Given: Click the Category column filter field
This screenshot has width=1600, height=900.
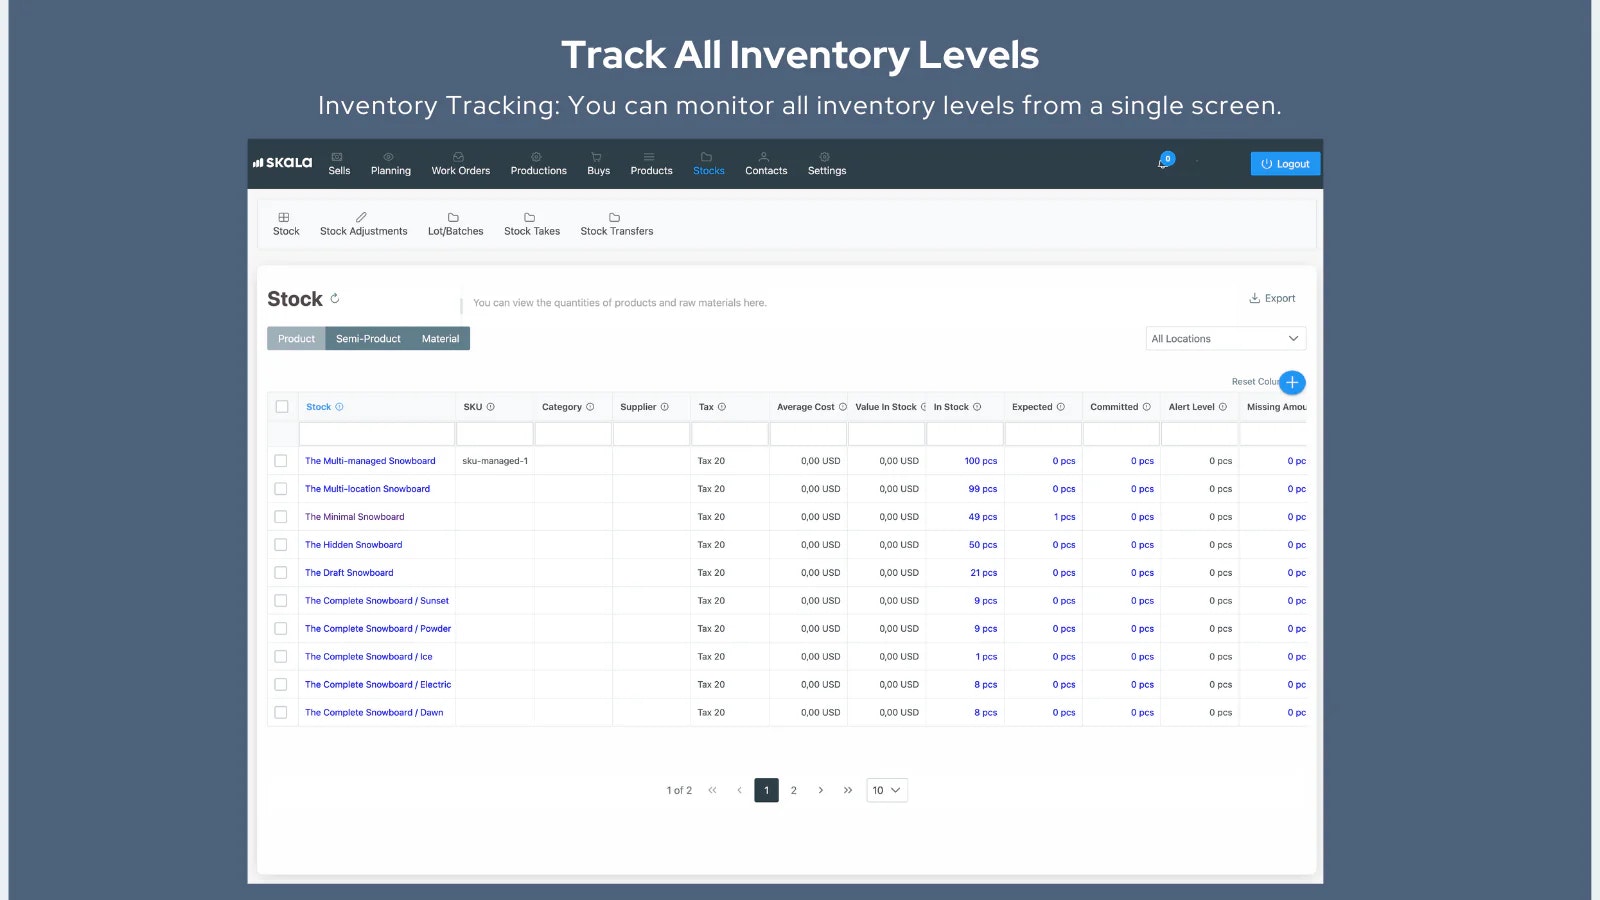Looking at the screenshot, I should (x=573, y=434).
